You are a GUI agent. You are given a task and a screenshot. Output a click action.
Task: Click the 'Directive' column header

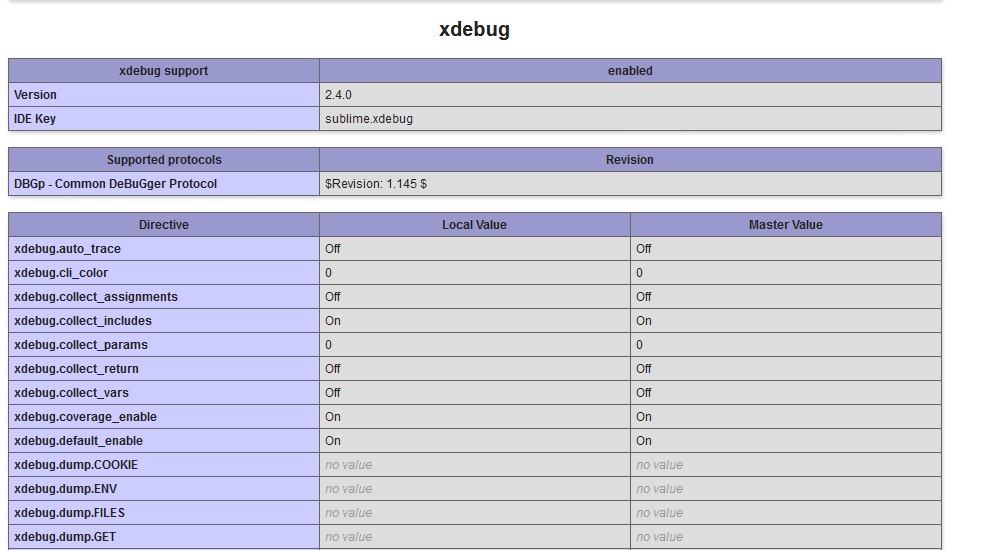click(x=164, y=225)
